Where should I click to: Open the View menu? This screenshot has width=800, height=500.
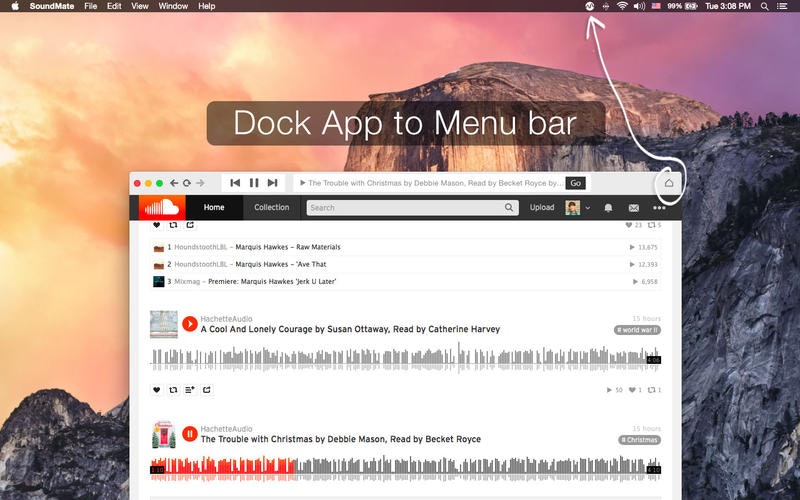139,6
